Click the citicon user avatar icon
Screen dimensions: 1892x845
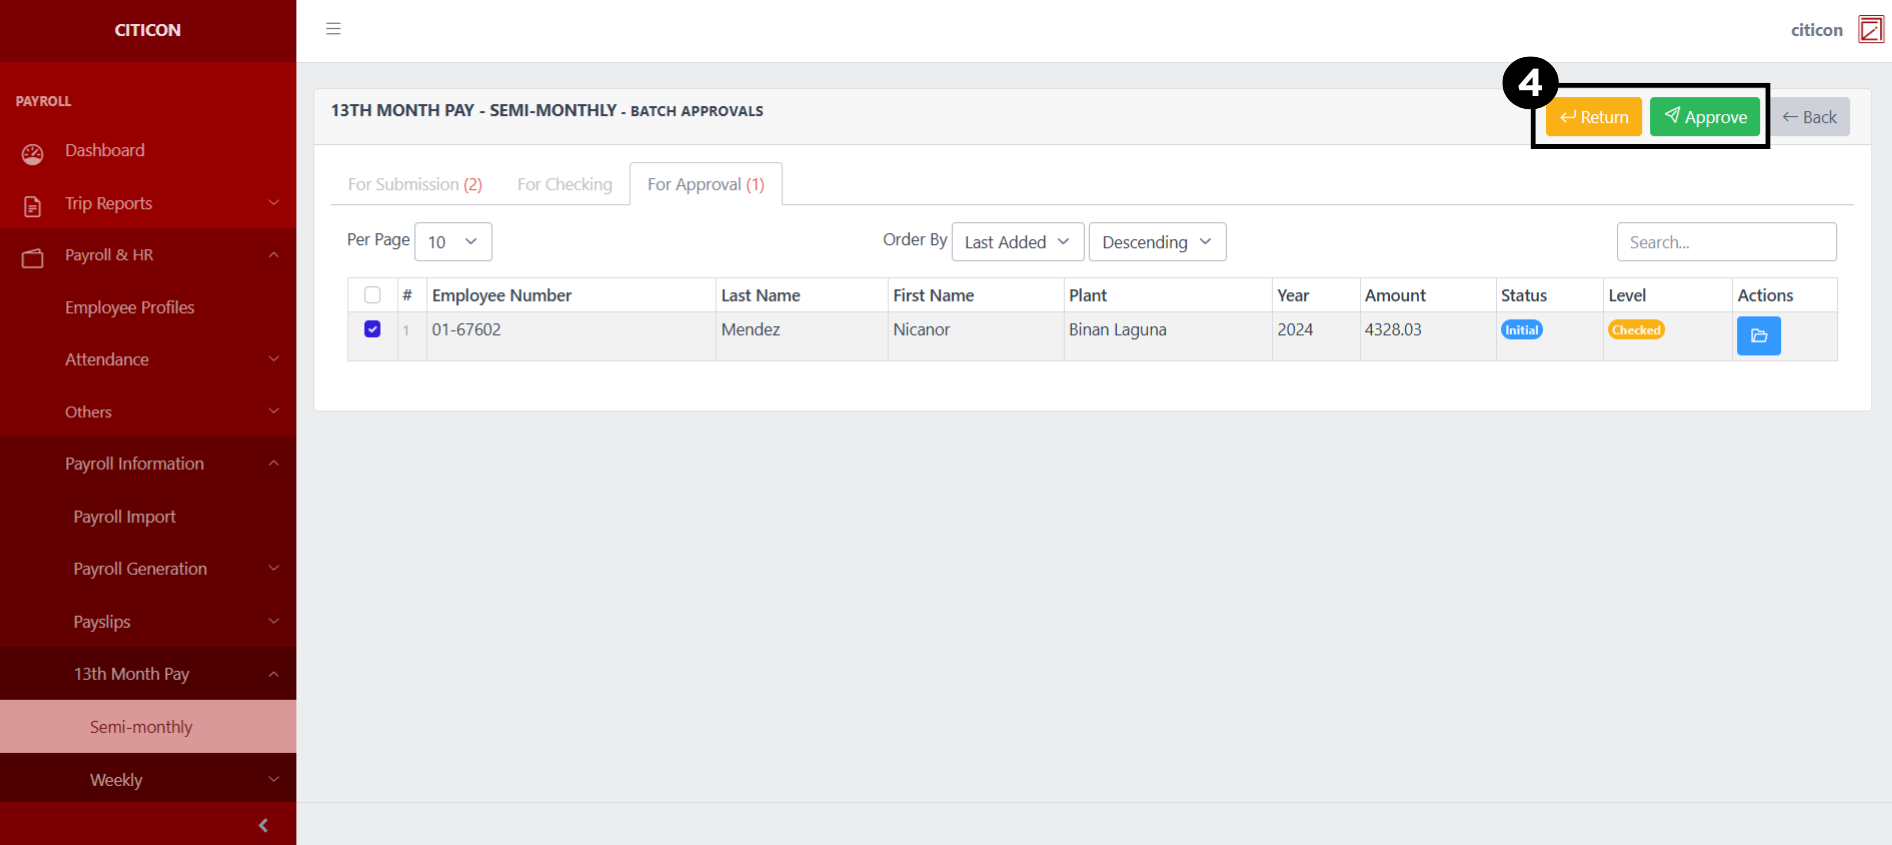[1870, 30]
